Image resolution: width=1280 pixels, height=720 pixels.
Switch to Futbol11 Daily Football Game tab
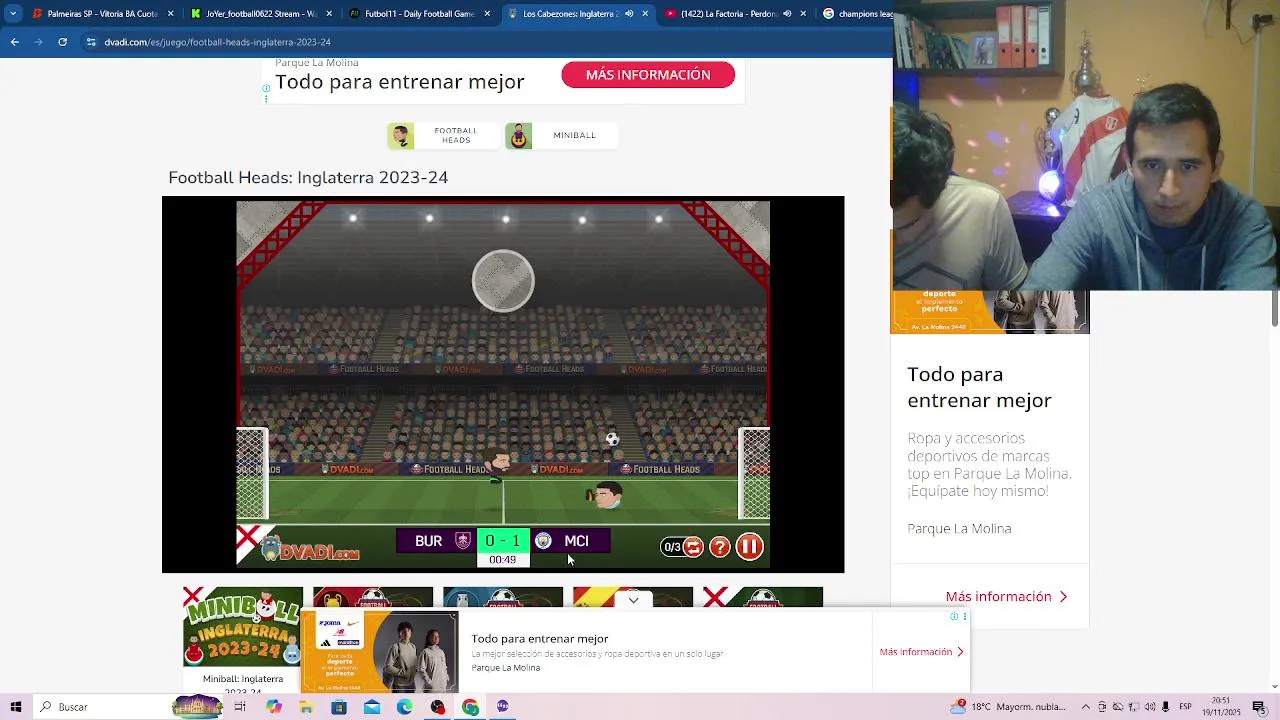[x=419, y=14]
